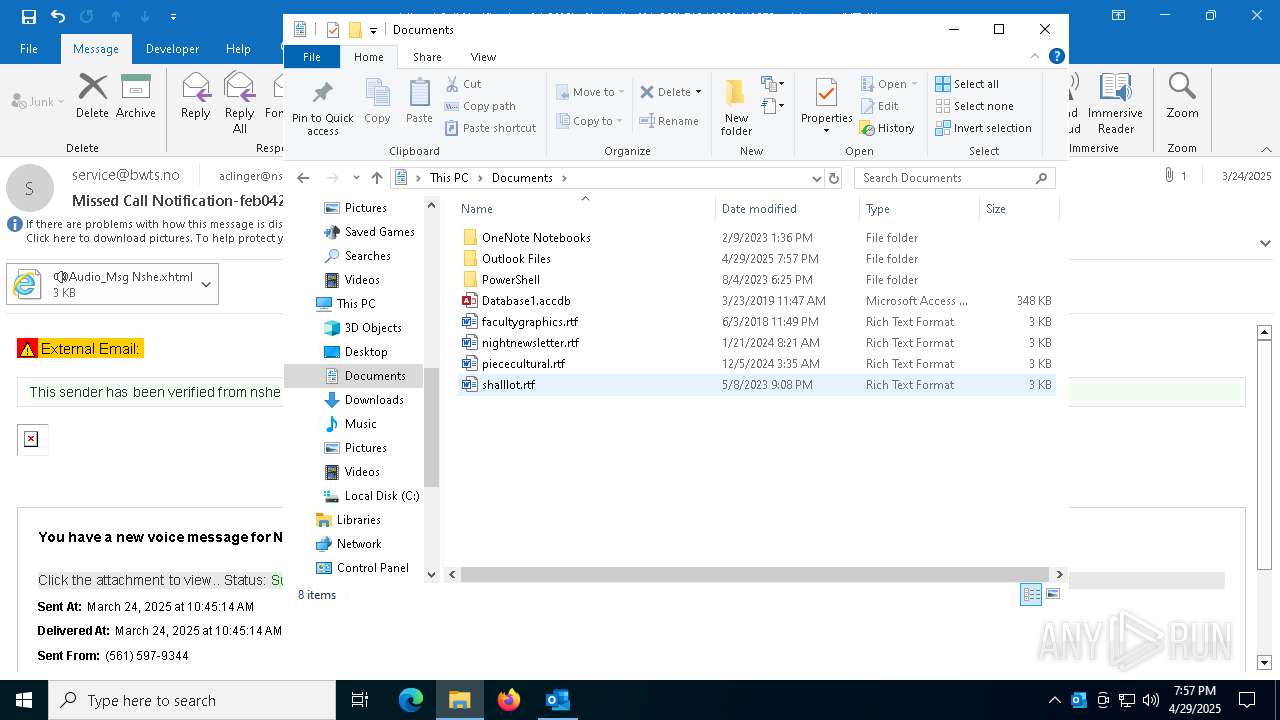Click the Windows Start button

(x=24, y=700)
